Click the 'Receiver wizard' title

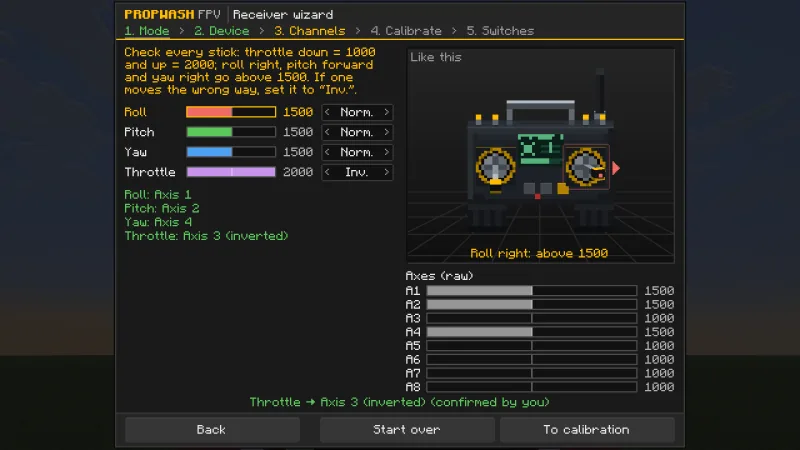tap(283, 14)
